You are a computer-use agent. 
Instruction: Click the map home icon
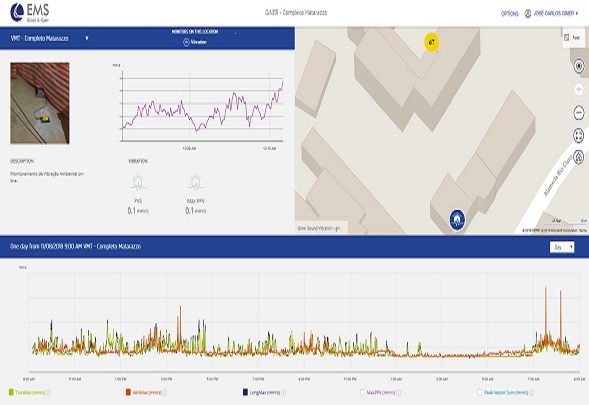(579, 157)
